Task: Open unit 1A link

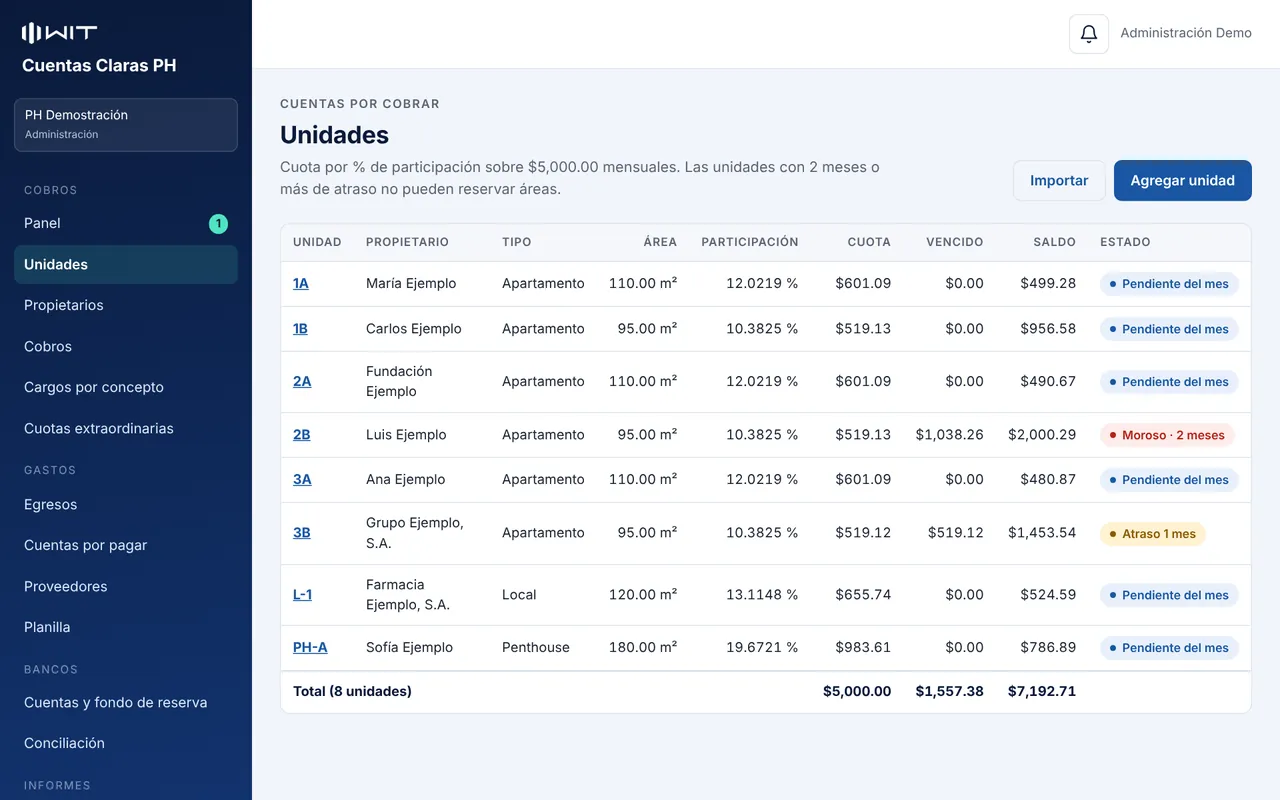Action: (x=301, y=284)
